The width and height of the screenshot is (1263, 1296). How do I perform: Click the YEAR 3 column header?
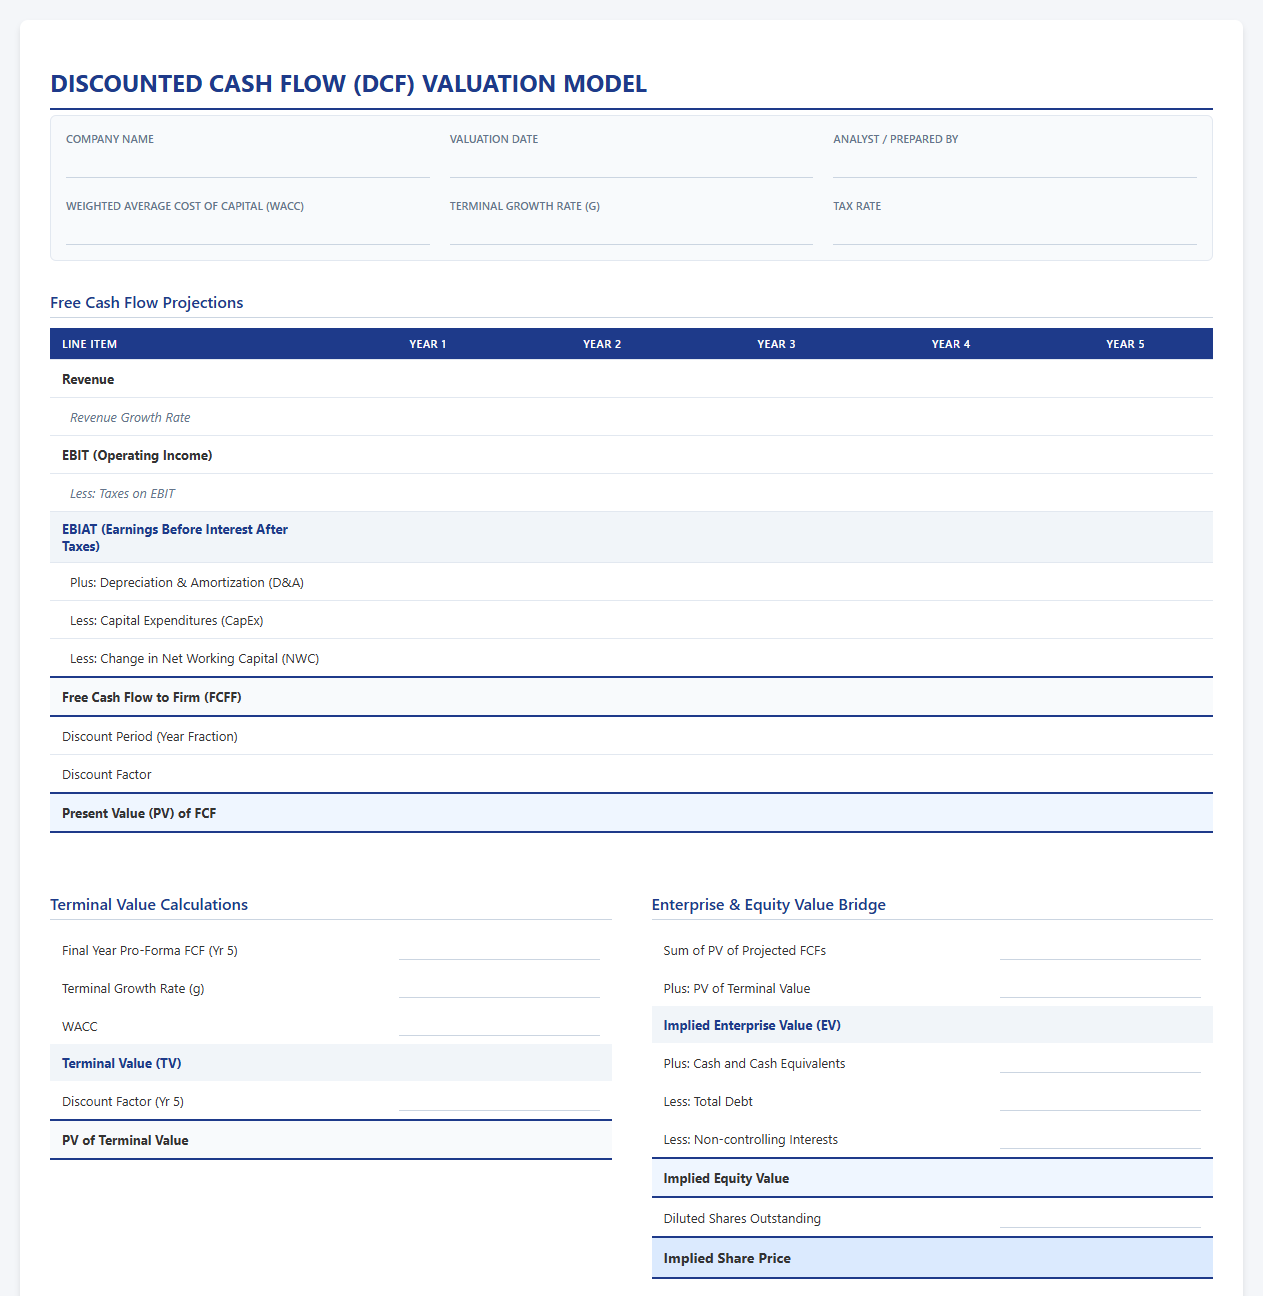tap(777, 344)
